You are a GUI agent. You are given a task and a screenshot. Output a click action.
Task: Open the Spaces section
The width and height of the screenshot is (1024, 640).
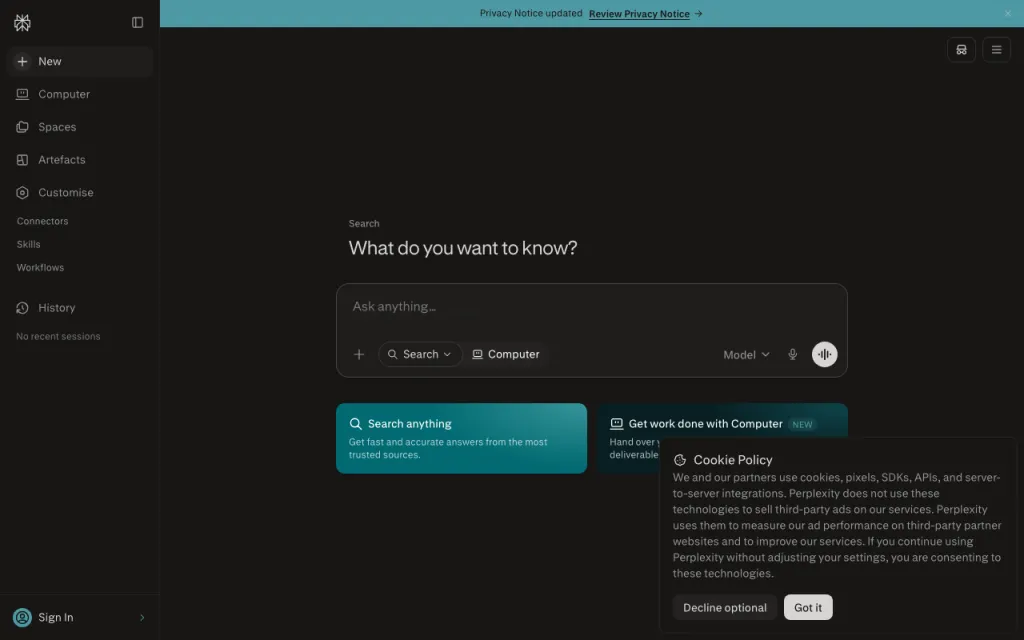(80, 127)
